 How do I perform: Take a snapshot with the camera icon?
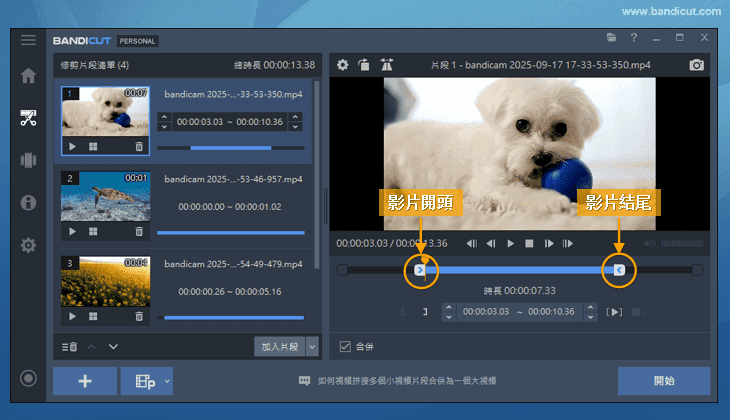tap(697, 65)
